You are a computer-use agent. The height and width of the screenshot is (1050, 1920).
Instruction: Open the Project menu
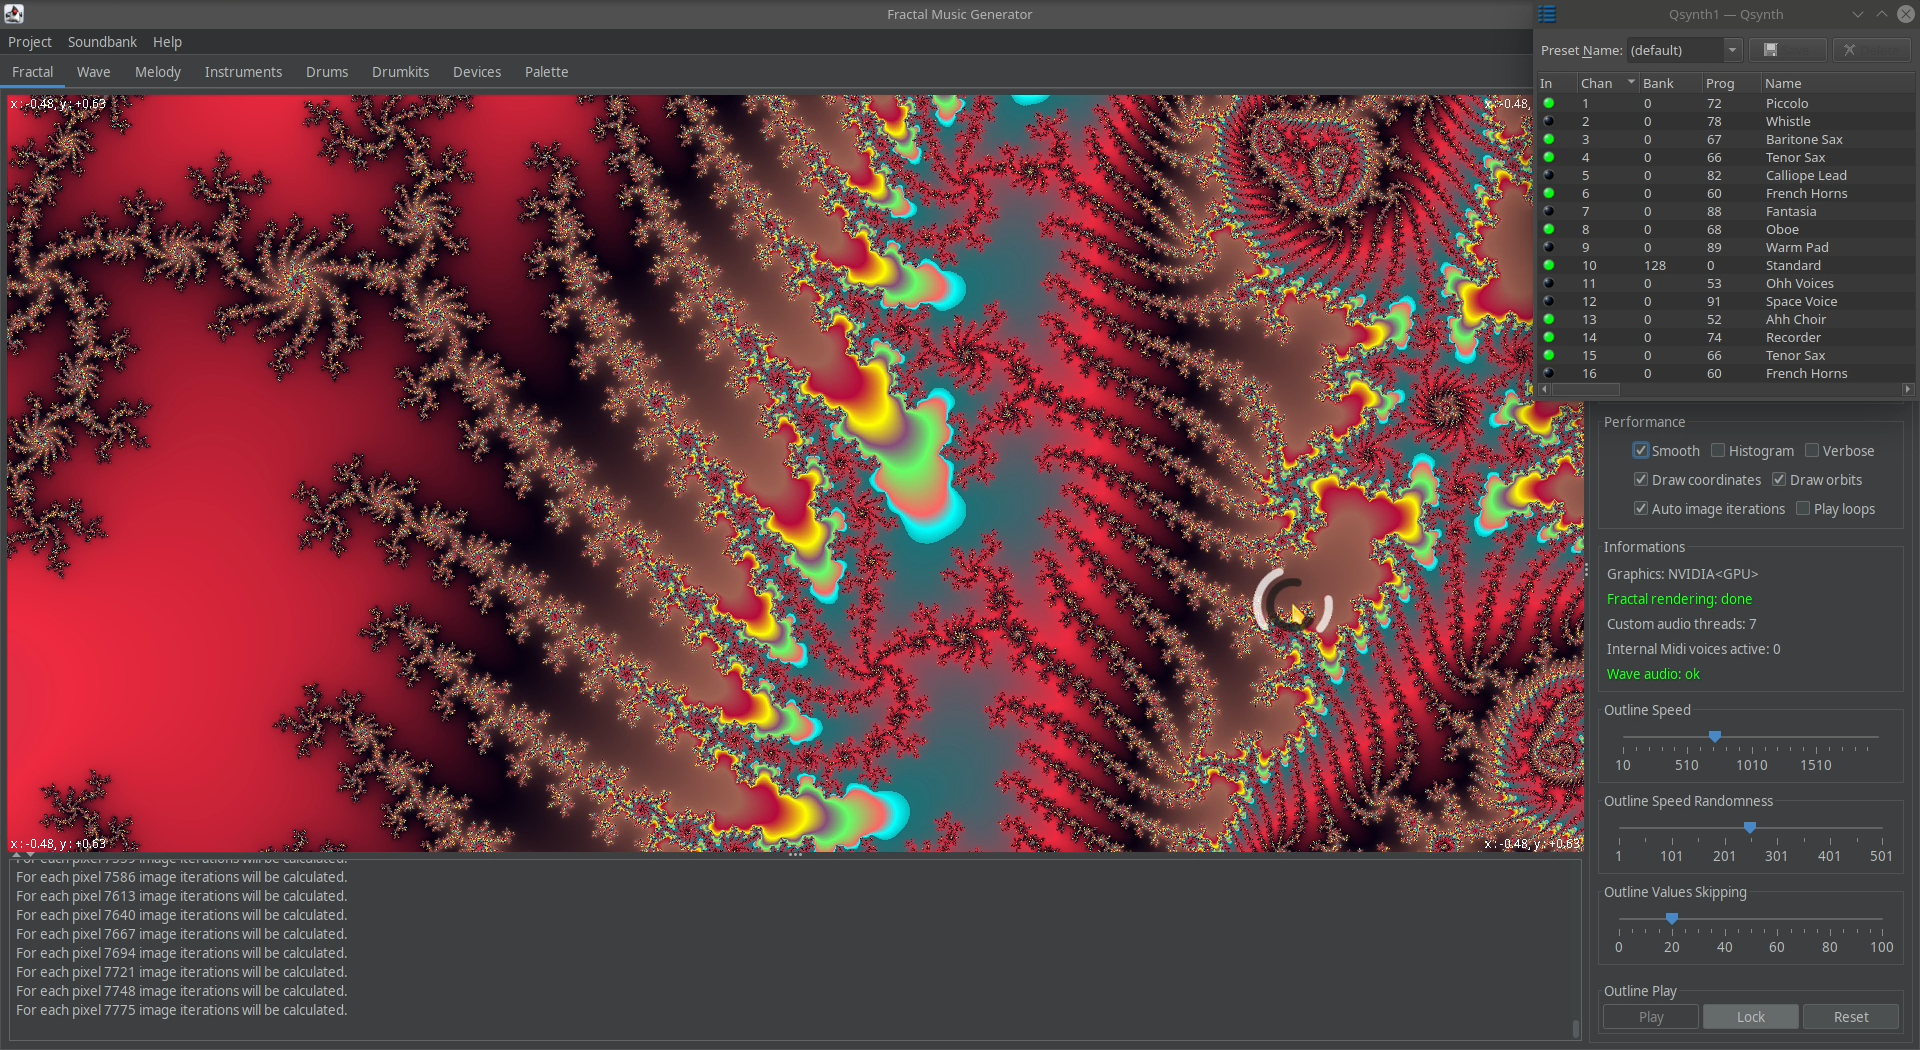tap(30, 42)
